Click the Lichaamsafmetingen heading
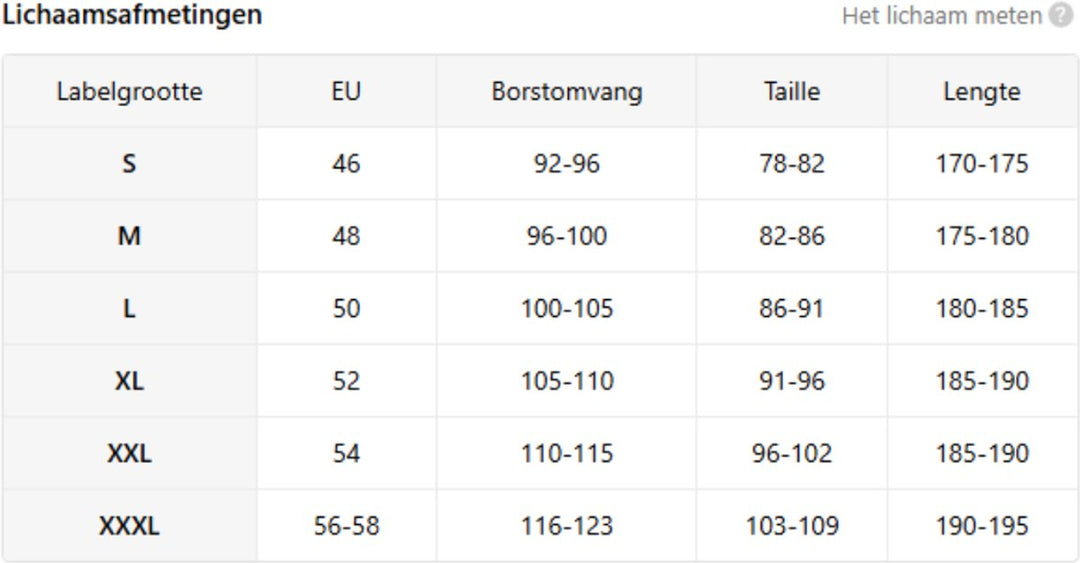The width and height of the screenshot is (1080, 563). click(x=132, y=15)
